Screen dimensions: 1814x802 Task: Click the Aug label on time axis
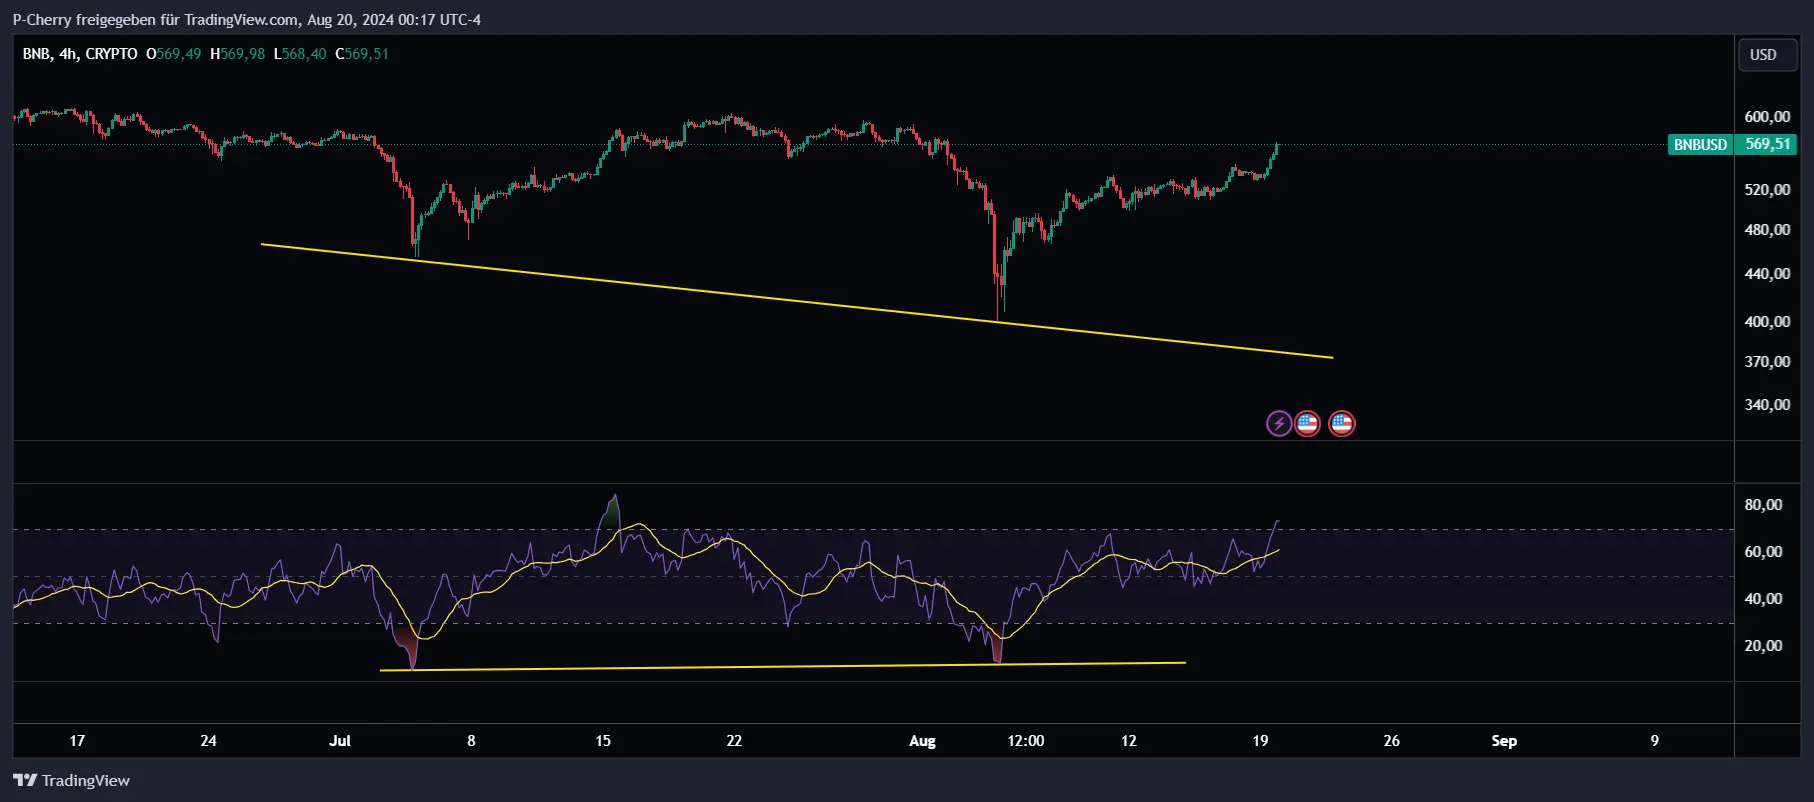922,741
